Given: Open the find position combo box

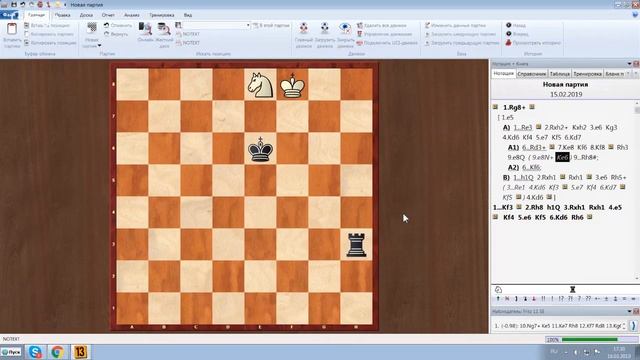Looking at the screenshot, I should tap(216, 25).
